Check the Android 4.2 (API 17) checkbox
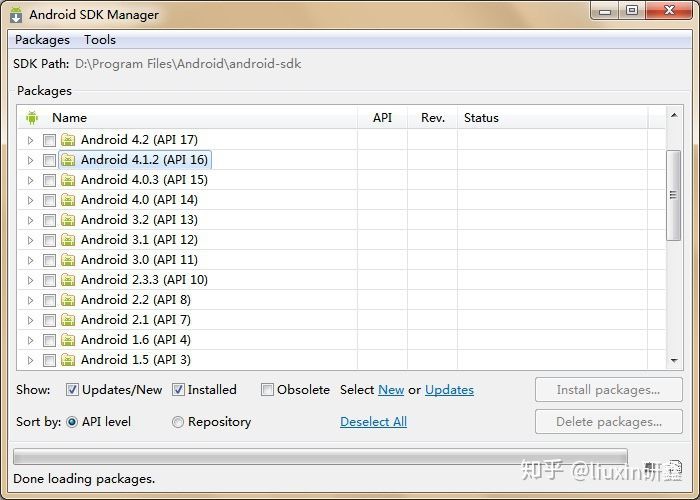Viewport: 700px width, 500px height. point(49,141)
